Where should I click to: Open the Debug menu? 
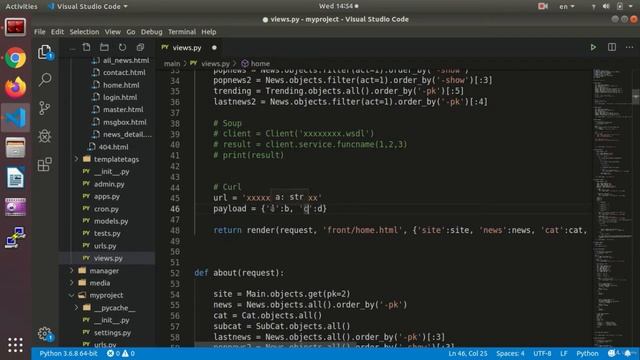tap(151, 32)
